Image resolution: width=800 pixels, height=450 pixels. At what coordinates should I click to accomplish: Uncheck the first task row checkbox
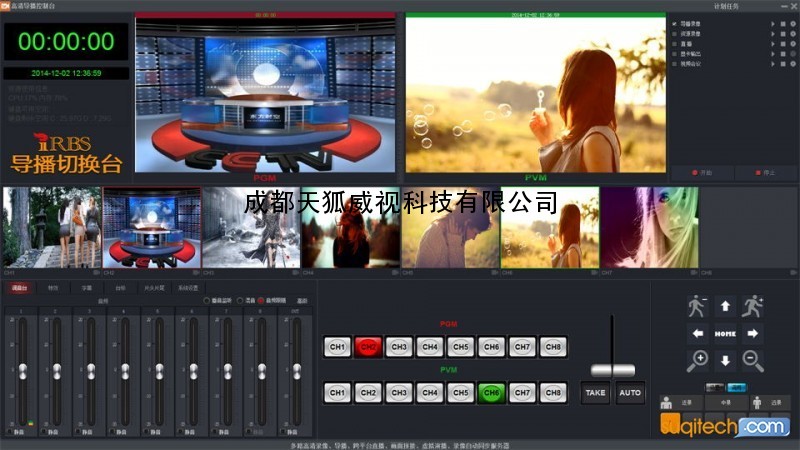click(674, 24)
